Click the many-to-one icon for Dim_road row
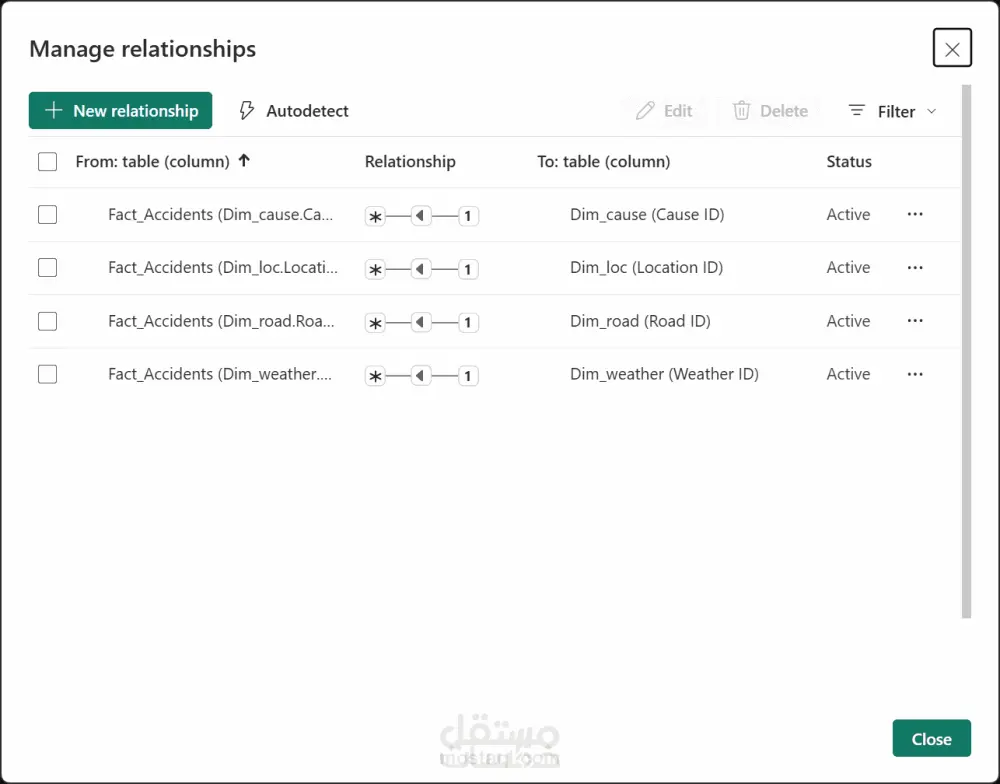 click(422, 322)
